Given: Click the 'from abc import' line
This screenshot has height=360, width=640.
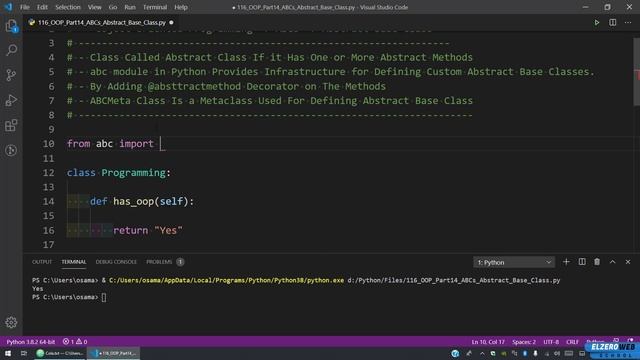Looking at the screenshot, I should click(110, 144).
